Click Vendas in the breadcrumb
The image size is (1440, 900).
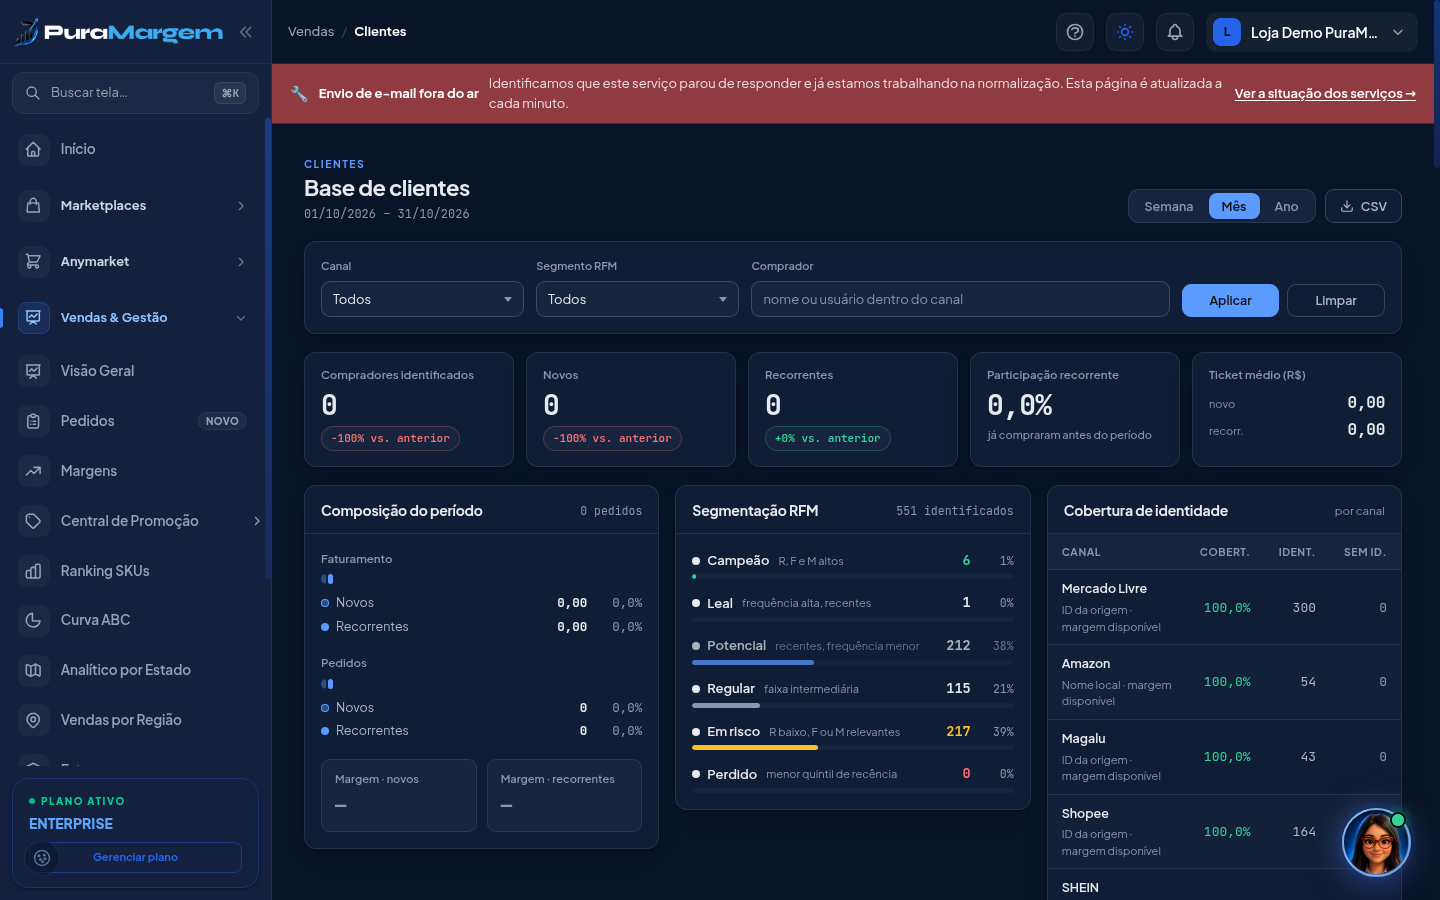pyautogui.click(x=311, y=32)
